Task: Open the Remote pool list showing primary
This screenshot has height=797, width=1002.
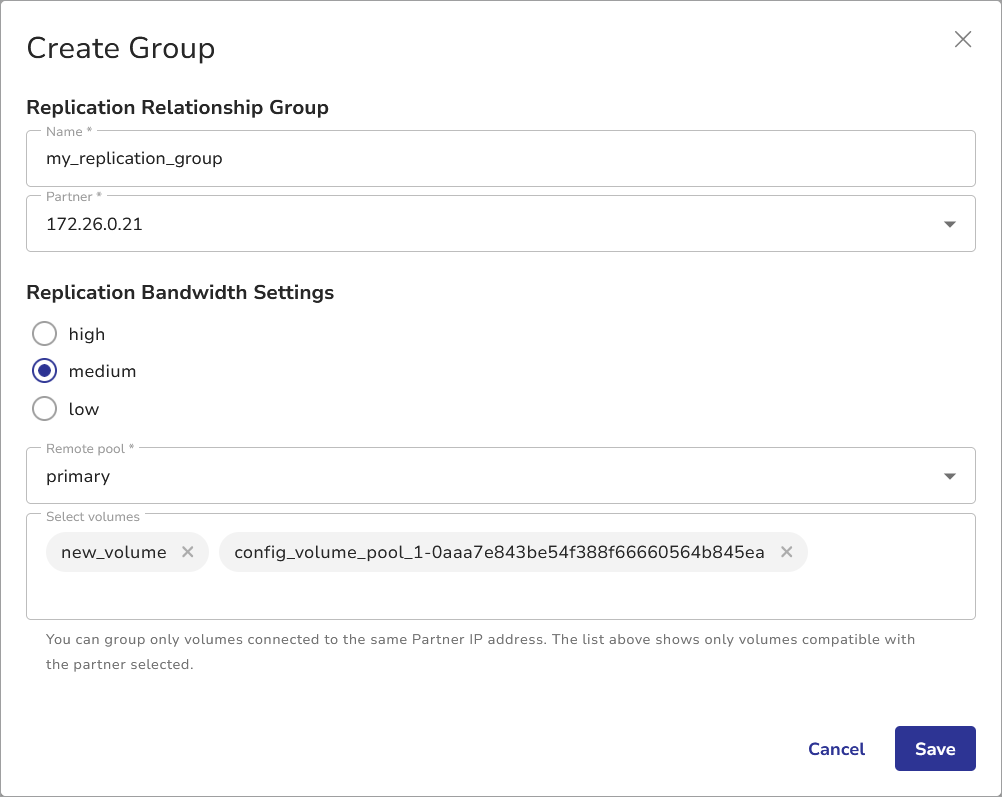Action: [x=480, y=476]
